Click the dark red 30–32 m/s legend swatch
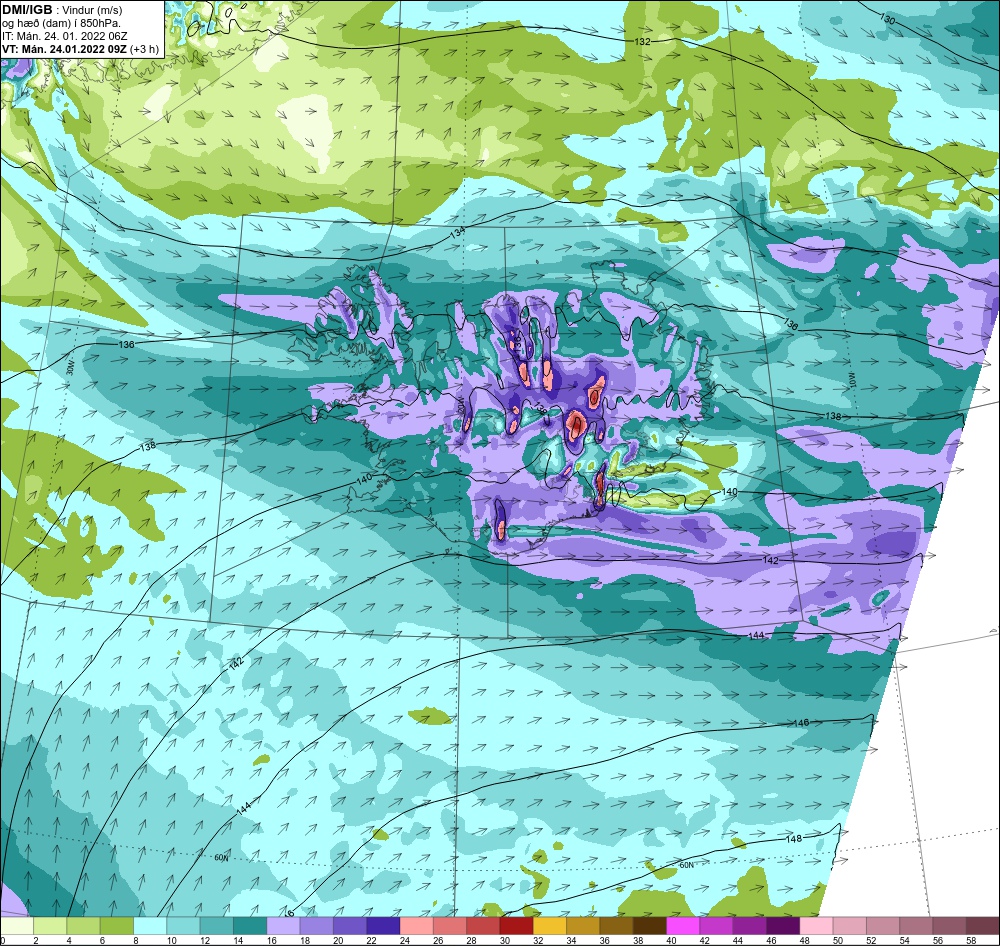This screenshot has height=946, width=1000. click(515, 925)
